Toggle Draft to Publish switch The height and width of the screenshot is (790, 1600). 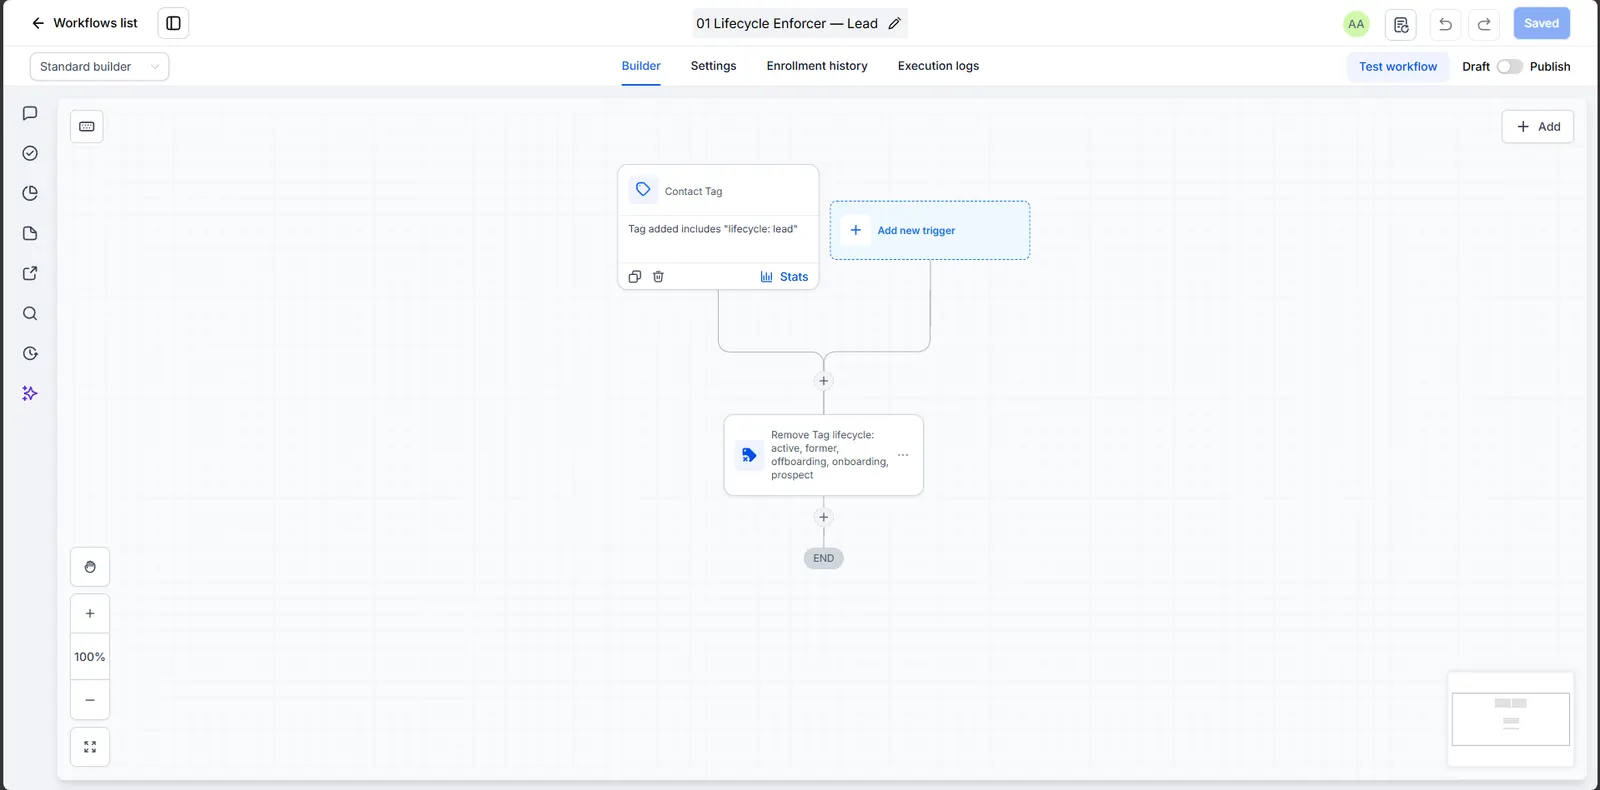pos(1509,67)
